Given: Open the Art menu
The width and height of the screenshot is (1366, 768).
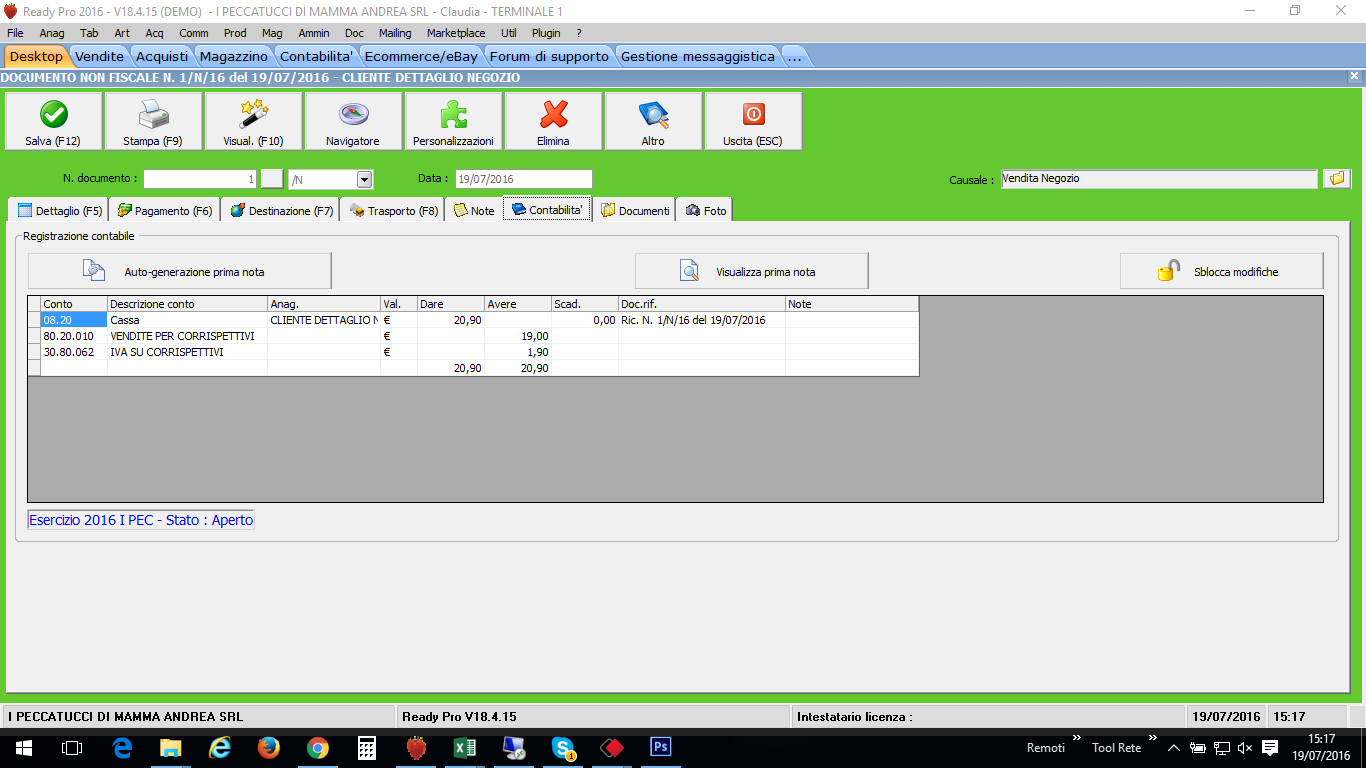Looking at the screenshot, I should coord(122,33).
